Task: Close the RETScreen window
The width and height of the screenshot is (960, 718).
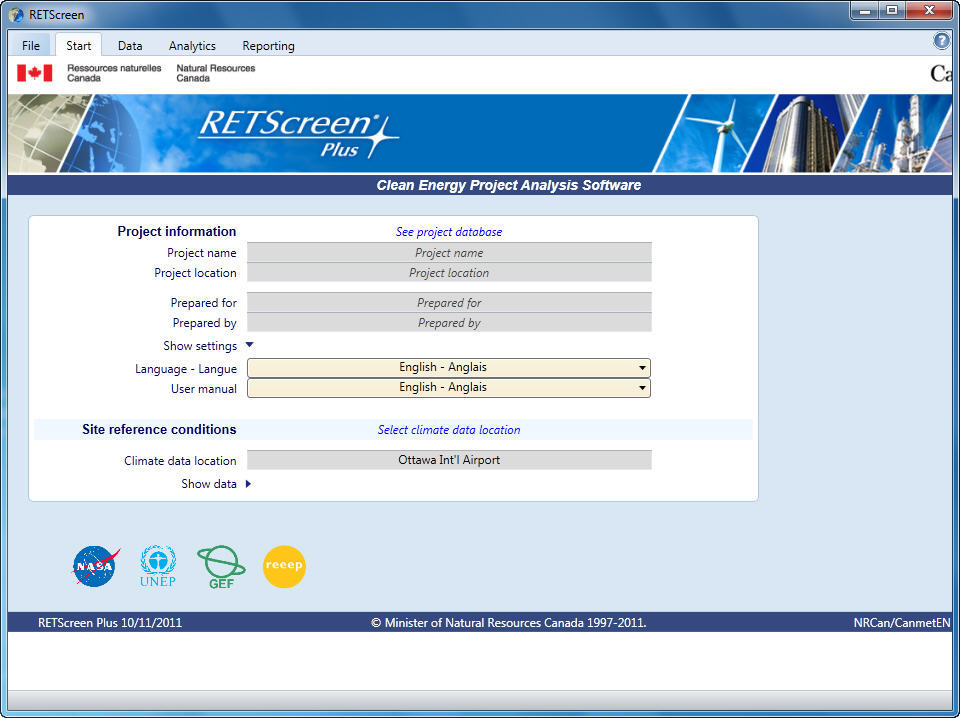Action: (929, 10)
